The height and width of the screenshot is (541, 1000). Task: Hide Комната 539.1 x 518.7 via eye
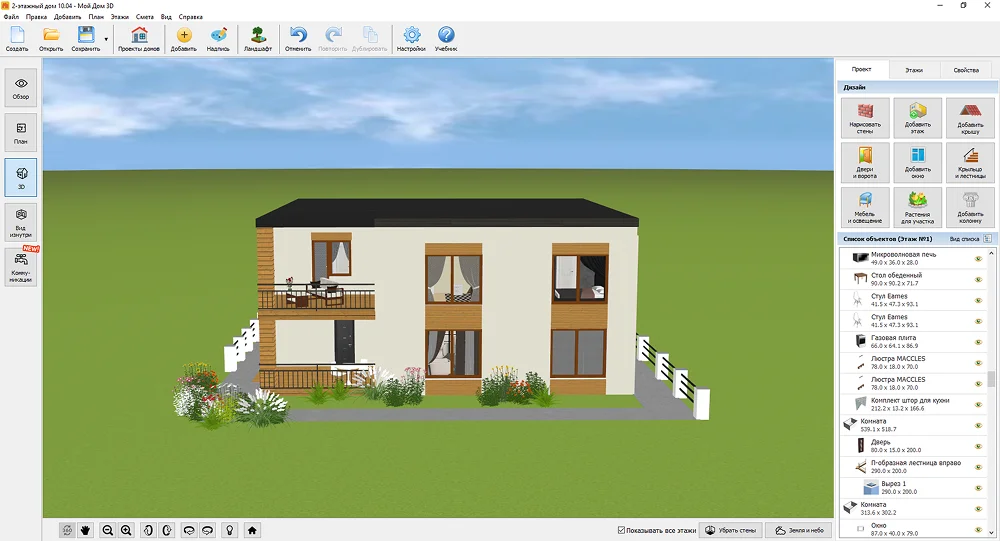(978, 426)
